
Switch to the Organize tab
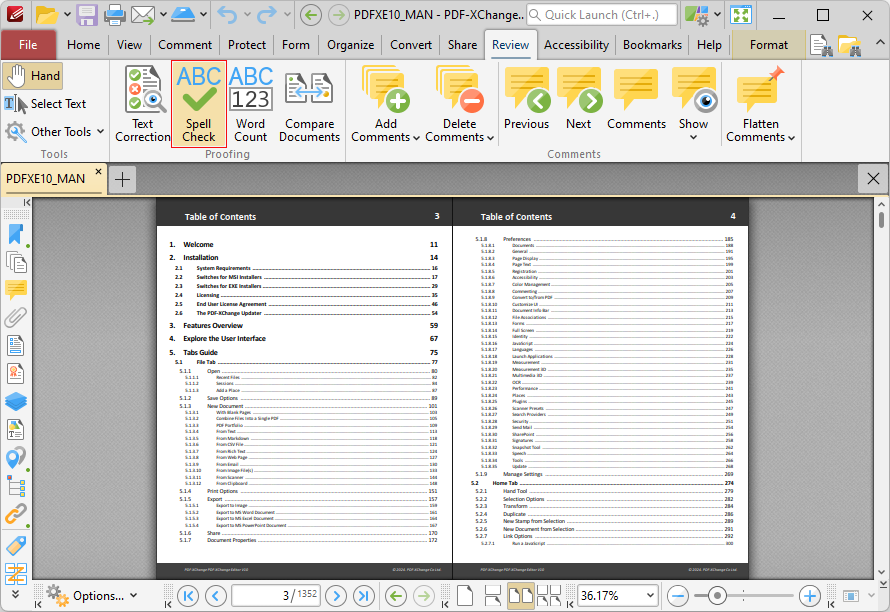tap(350, 45)
